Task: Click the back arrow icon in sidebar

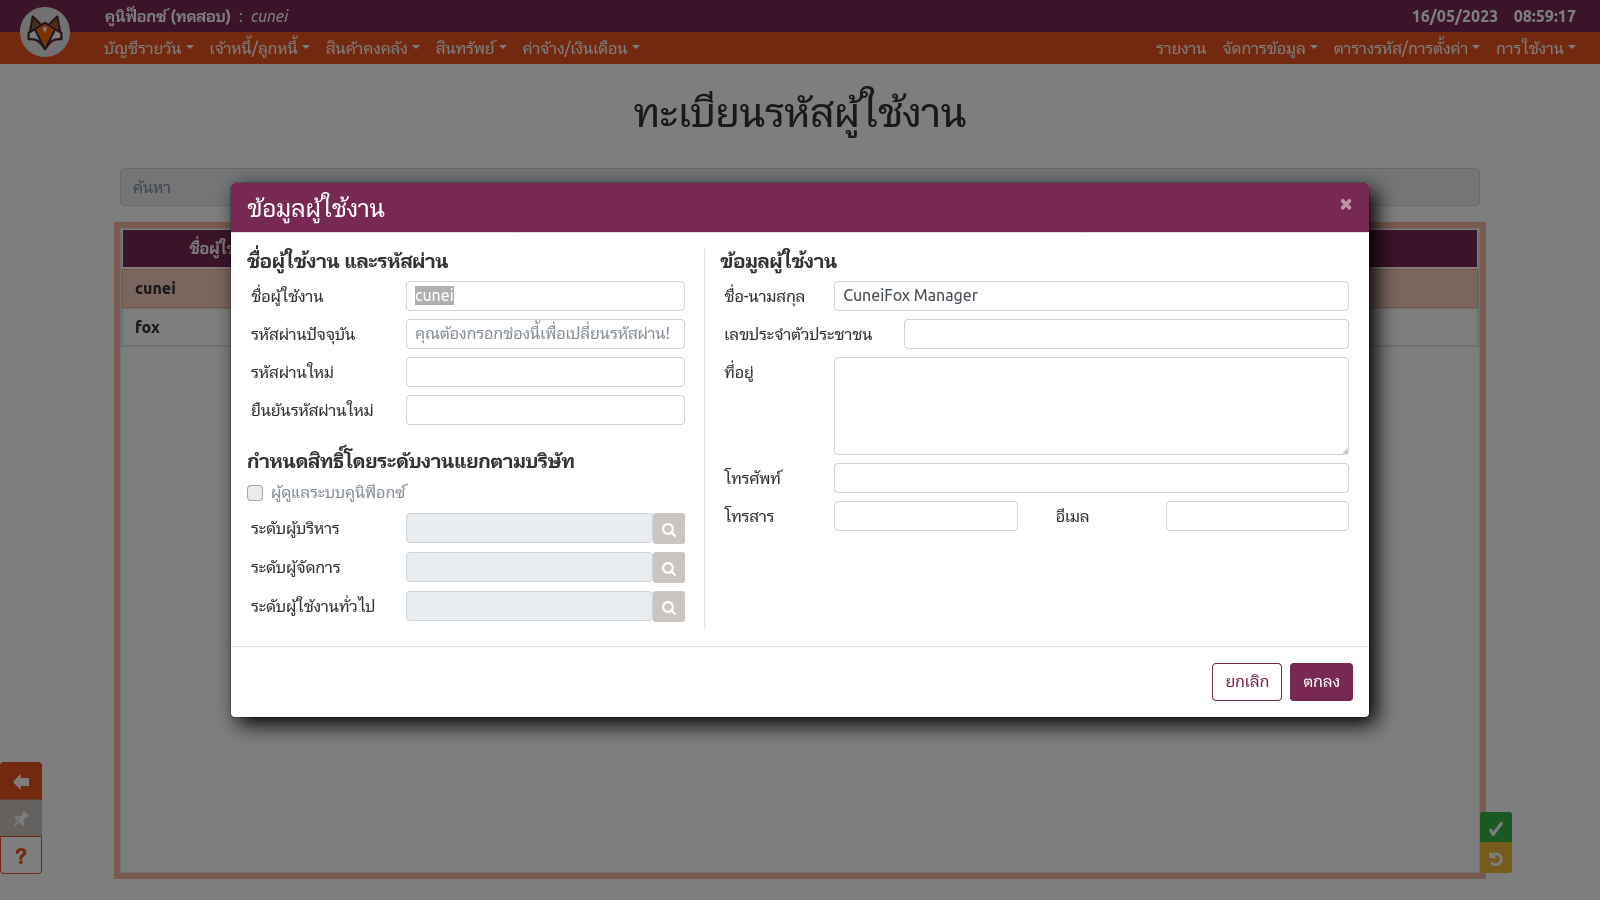Action: click(21, 781)
